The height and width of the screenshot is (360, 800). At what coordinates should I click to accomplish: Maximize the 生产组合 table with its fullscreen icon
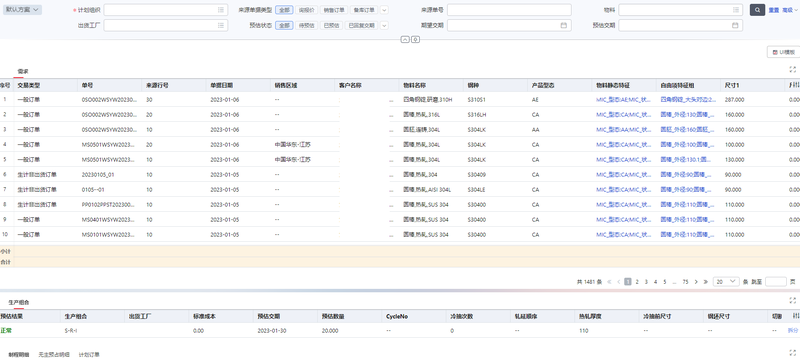[x=792, y=301]
